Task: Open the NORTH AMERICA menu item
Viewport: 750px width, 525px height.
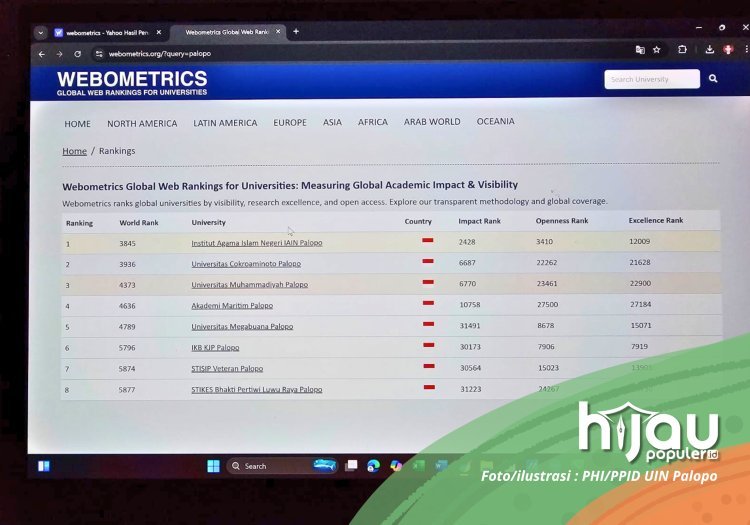Action: pyautogui.click(x=142, y=124)
